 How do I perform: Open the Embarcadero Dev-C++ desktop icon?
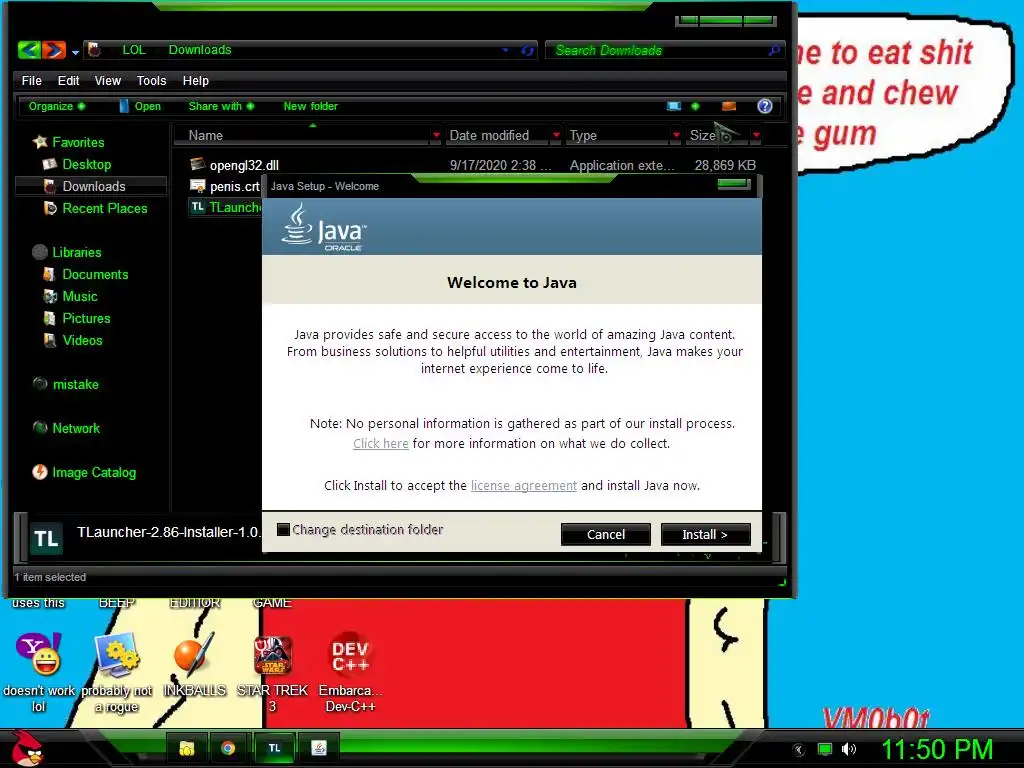[x=350, y=673]
